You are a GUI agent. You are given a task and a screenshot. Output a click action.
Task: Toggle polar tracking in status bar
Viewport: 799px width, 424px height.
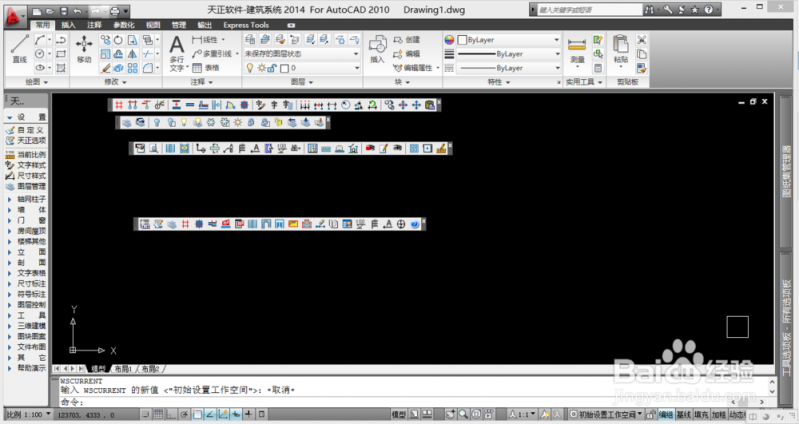(184, 414)
